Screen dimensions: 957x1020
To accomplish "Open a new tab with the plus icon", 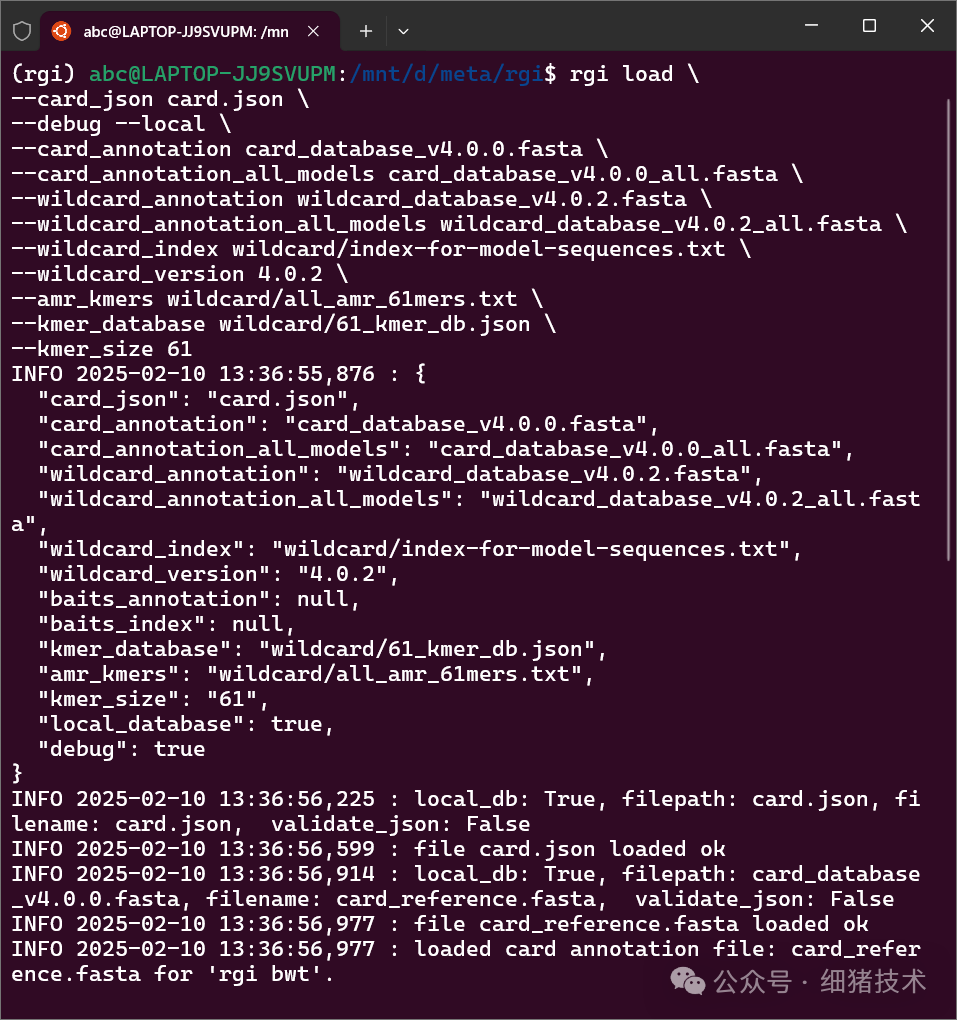I will (365, 31).
